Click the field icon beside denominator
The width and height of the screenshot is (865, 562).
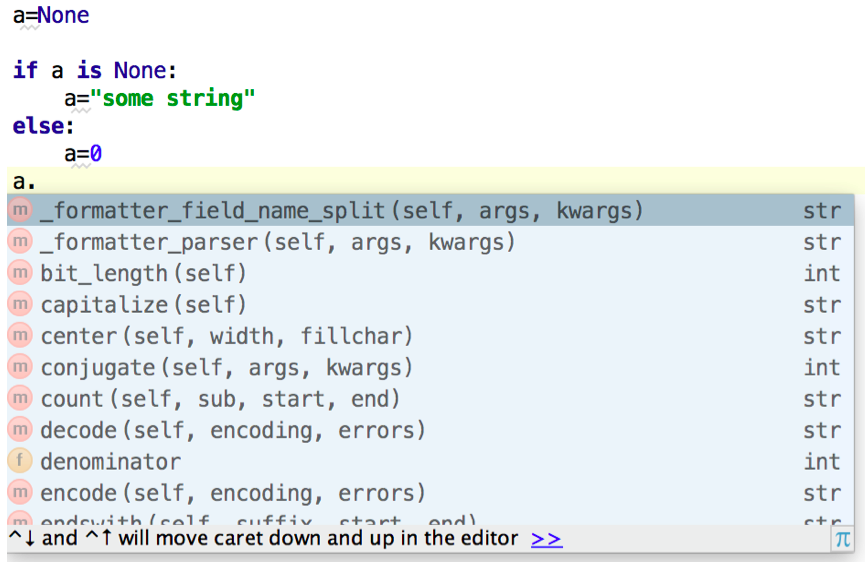coord(20,461)
